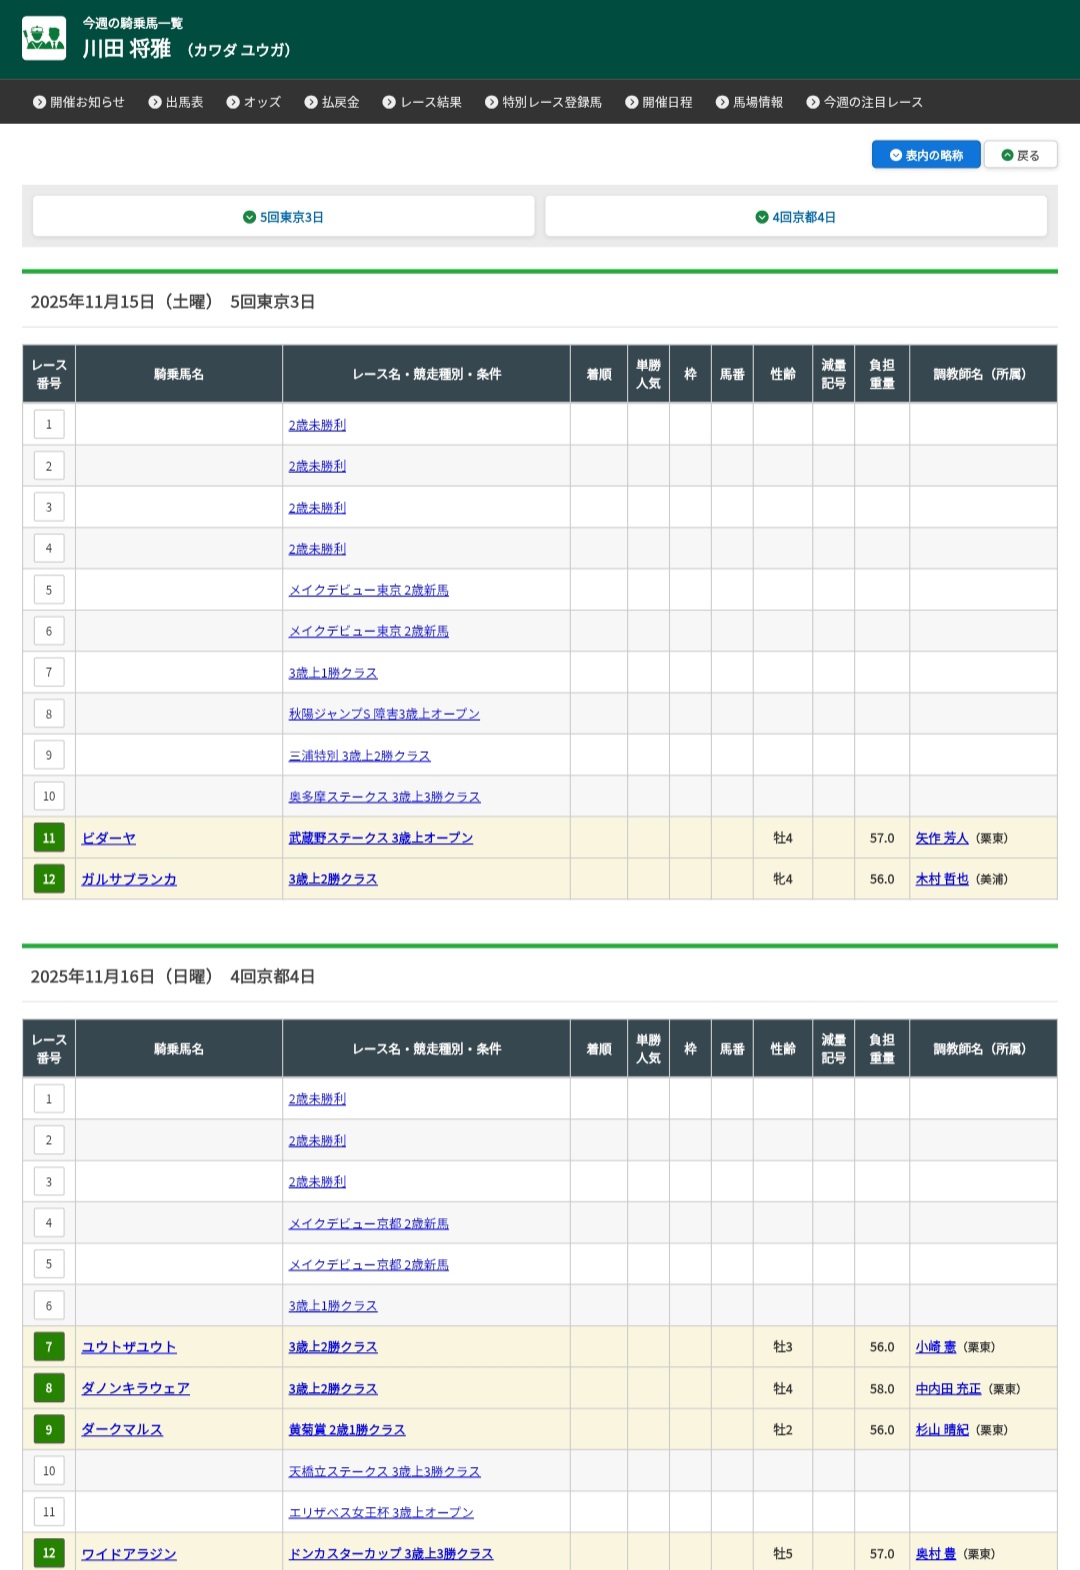Open horse ユウトザユウト link

coord(129,1347)
